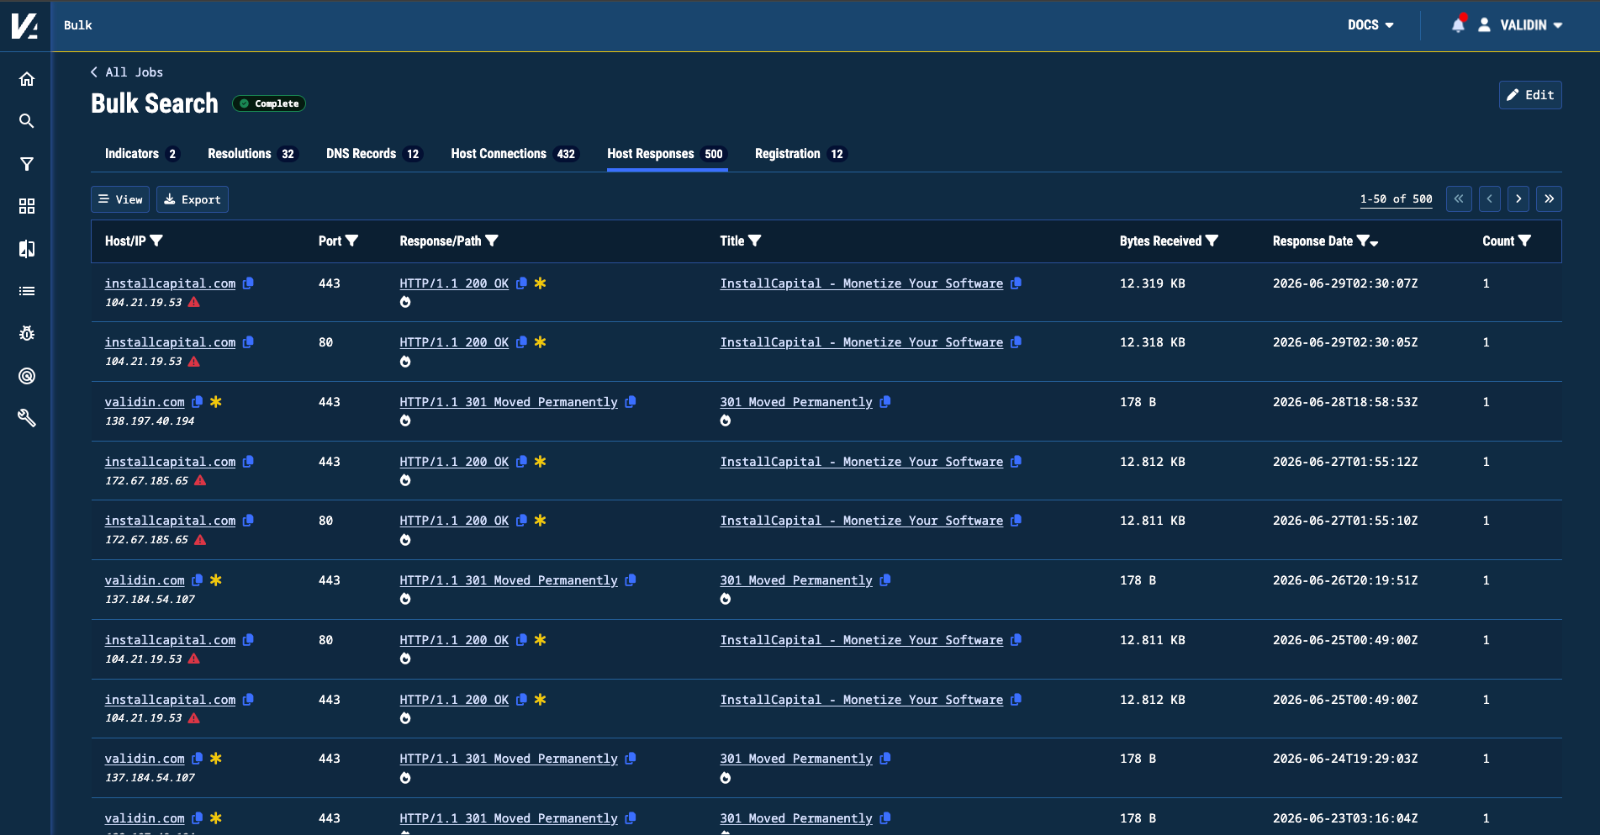Go to the previous results page

pos(1490,199)
